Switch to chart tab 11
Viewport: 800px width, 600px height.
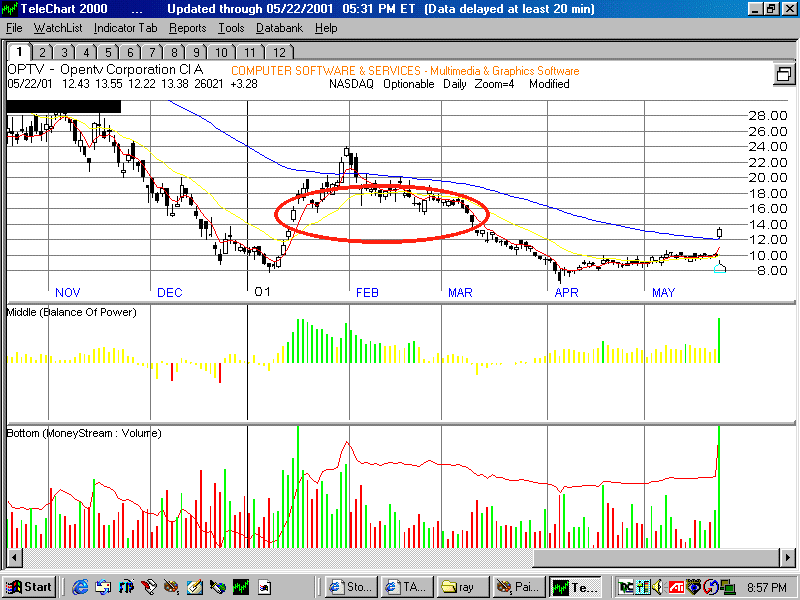pos(250,52)
